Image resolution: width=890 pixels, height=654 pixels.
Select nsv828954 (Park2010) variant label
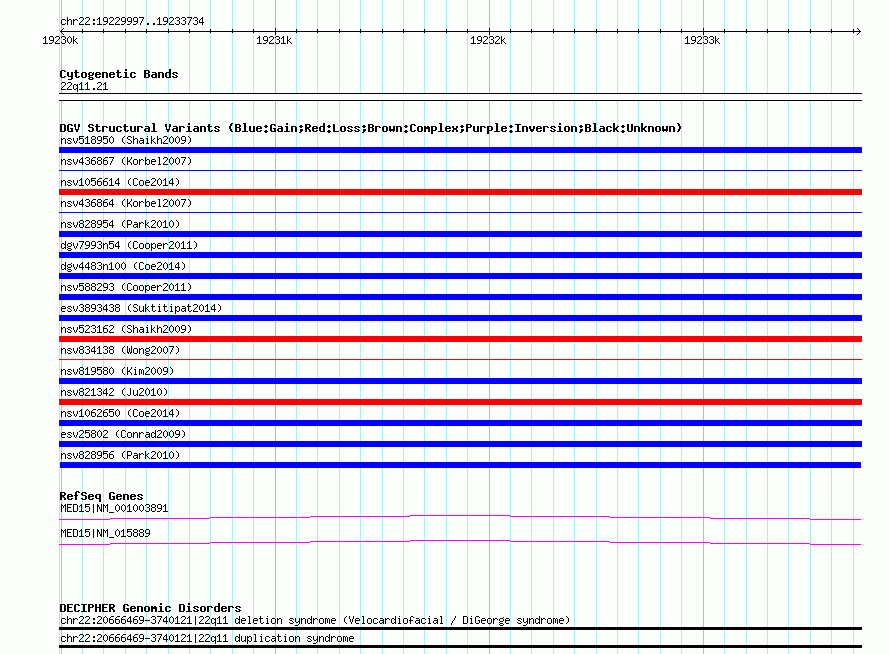tap(120, 224)
